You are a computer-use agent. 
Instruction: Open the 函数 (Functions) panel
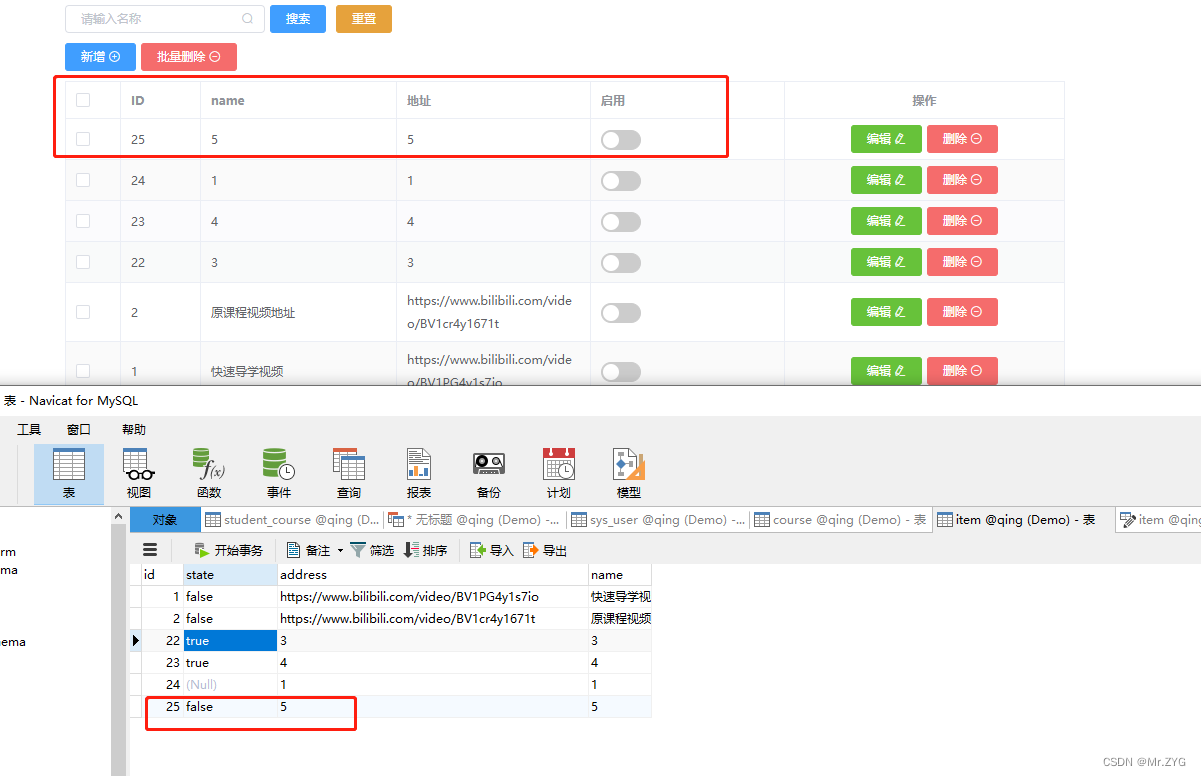[x=208, y=470]
